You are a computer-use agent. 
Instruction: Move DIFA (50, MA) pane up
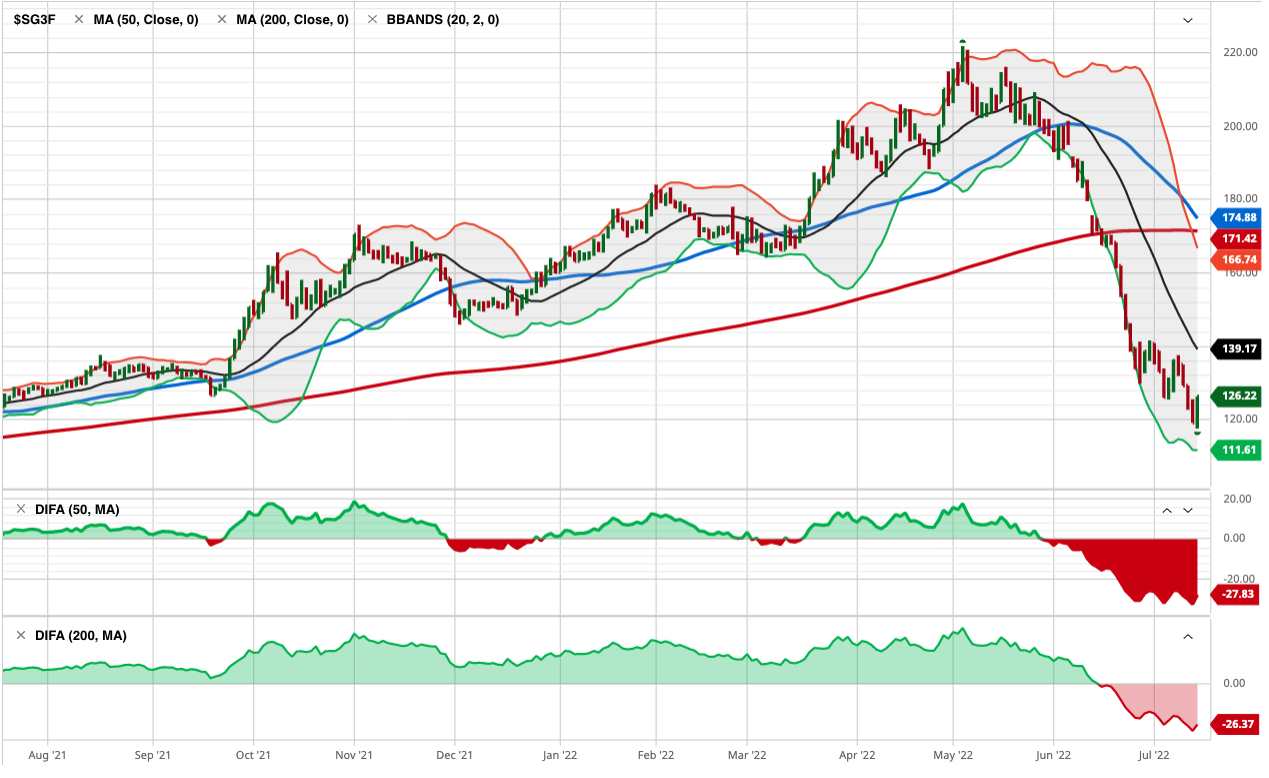coord(1166,510)
